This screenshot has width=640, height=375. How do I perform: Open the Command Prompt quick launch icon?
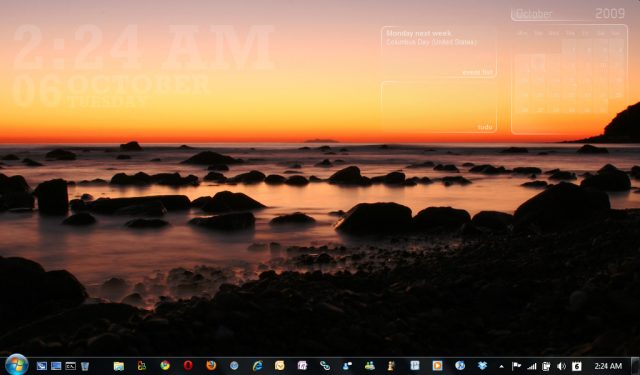(71, 366)
